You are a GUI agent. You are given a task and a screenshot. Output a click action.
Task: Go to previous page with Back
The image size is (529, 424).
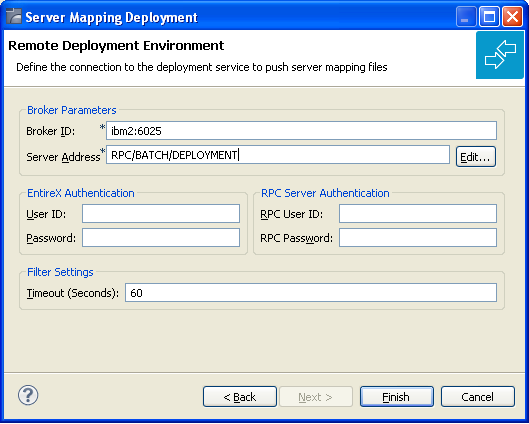click(x=240, y=397)
